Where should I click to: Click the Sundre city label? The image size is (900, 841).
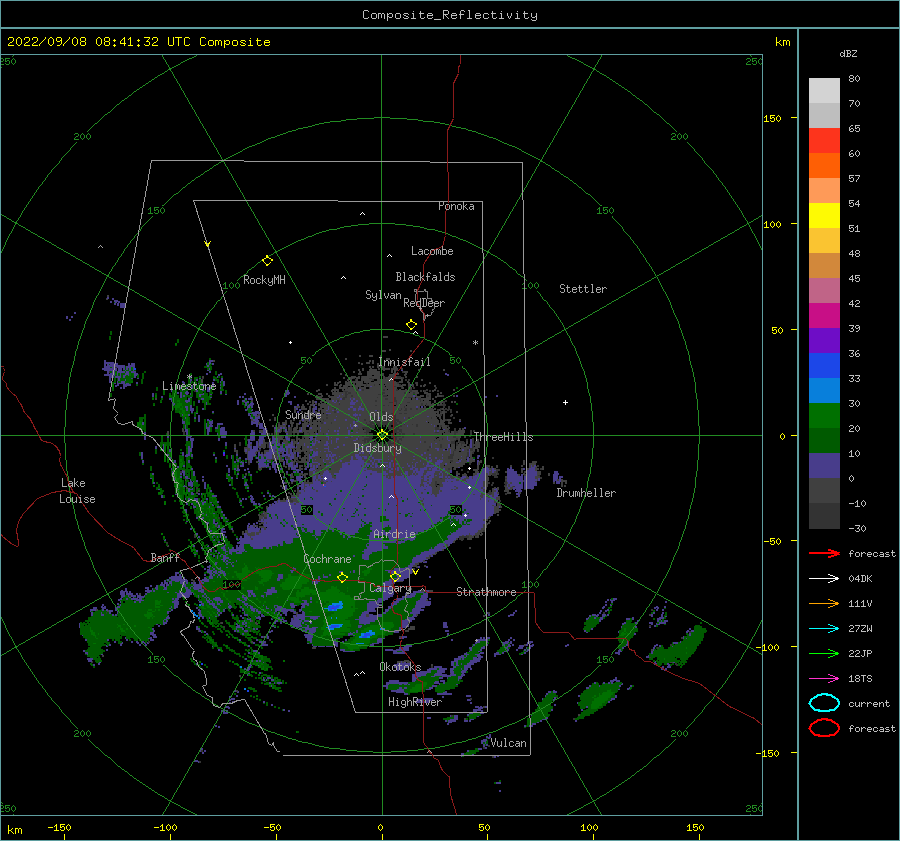[303, 414]
